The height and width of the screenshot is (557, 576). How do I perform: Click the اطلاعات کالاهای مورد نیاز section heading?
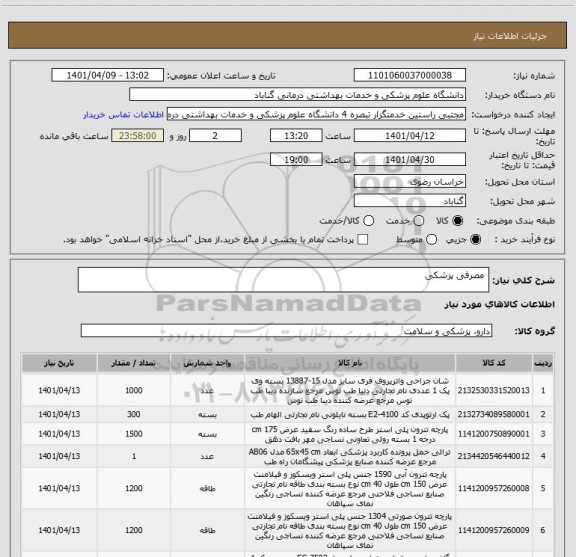pos(500,304)
